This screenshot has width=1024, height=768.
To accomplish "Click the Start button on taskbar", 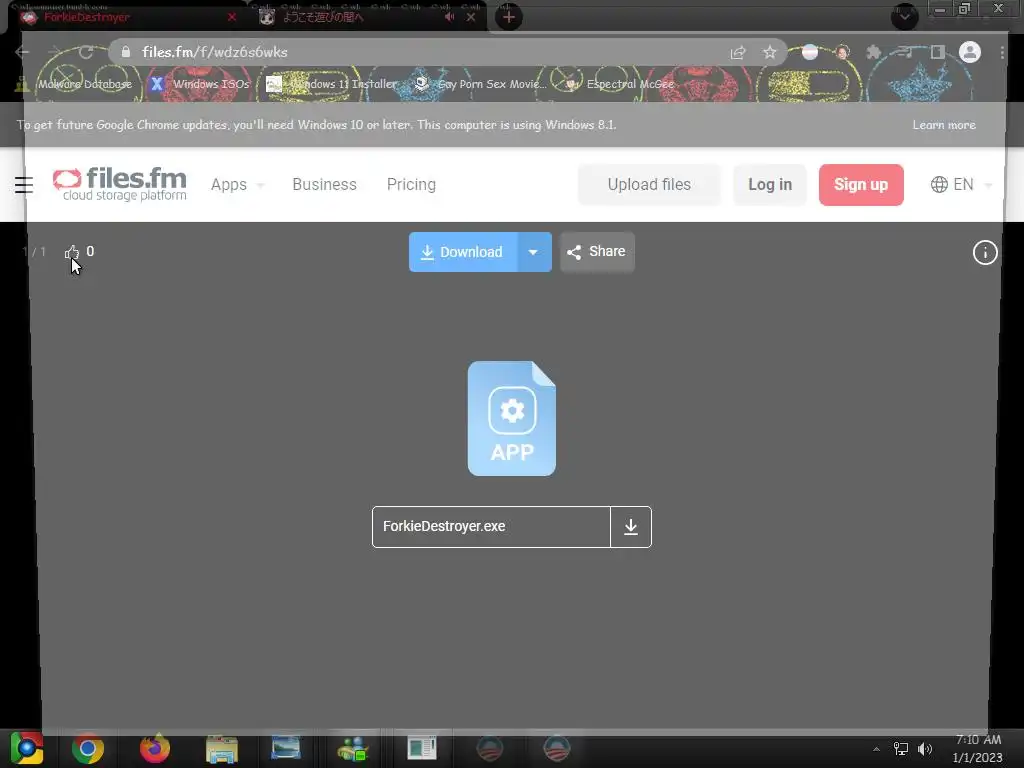I will click(27, 749).
